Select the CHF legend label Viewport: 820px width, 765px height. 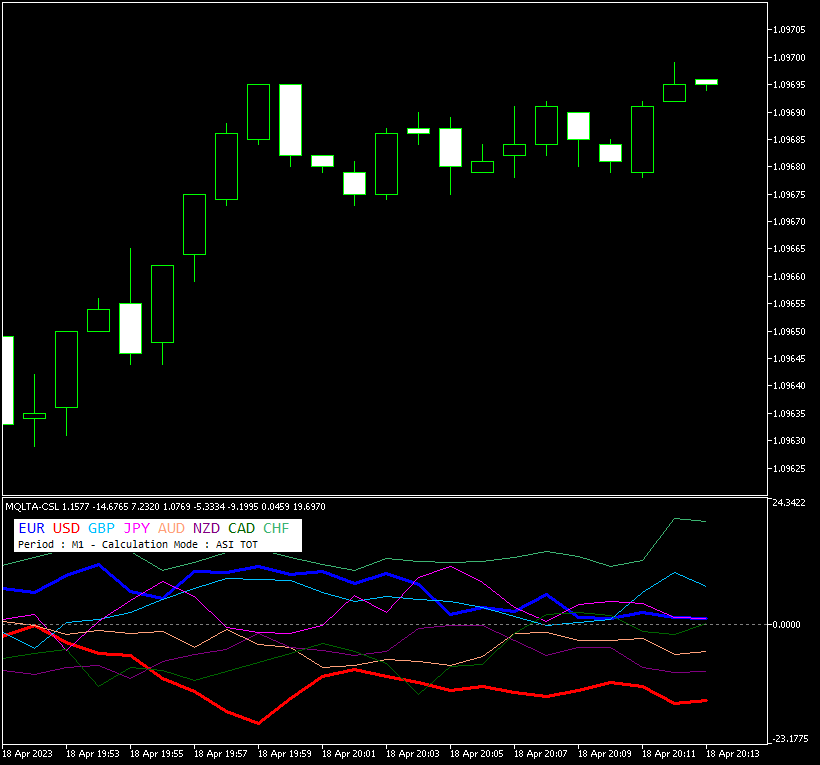276,528
